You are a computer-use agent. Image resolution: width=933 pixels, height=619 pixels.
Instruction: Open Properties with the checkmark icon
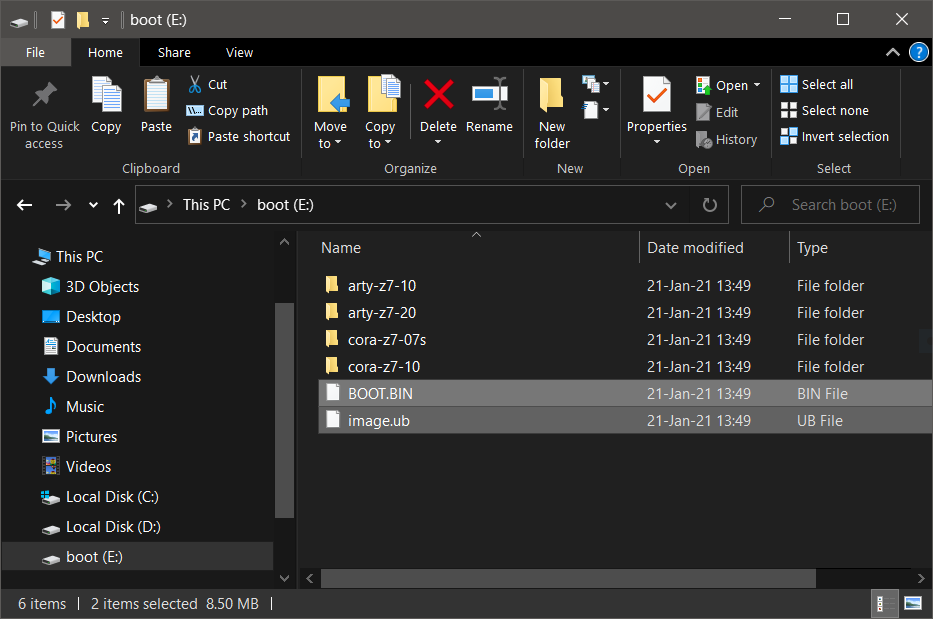click(x=656, y=95)
